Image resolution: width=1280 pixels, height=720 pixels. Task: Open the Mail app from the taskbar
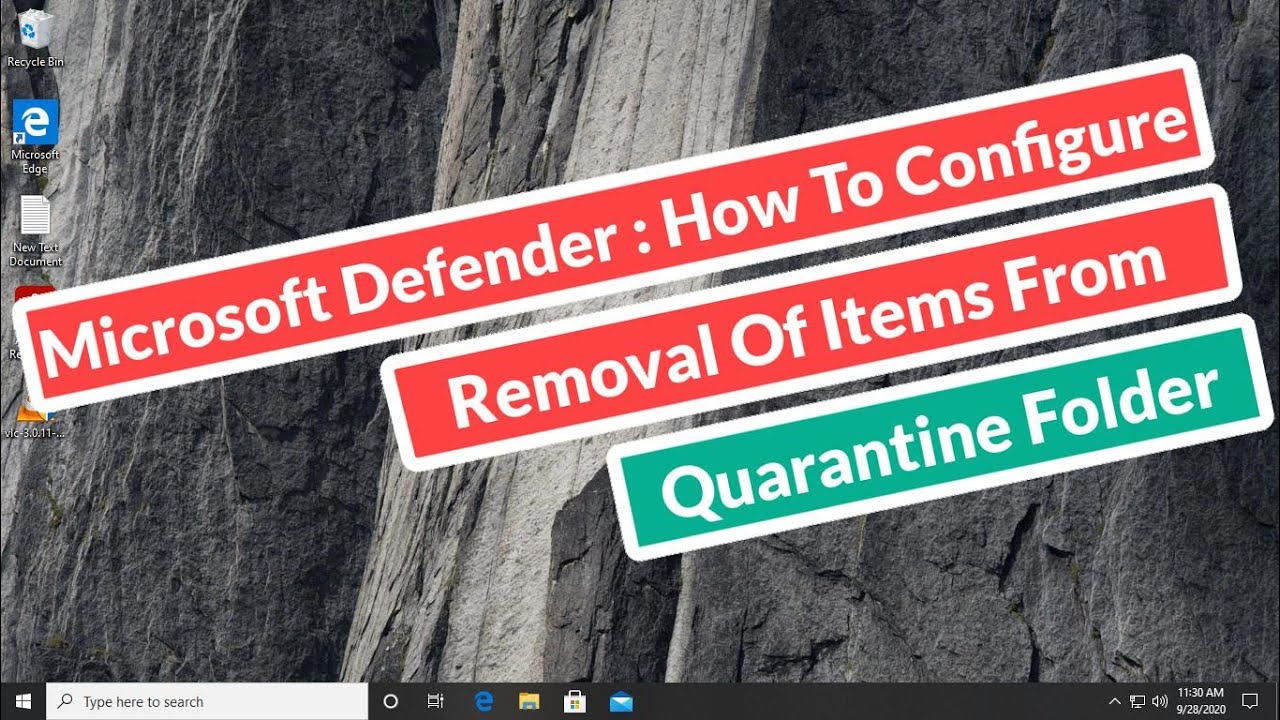point(621,701)
